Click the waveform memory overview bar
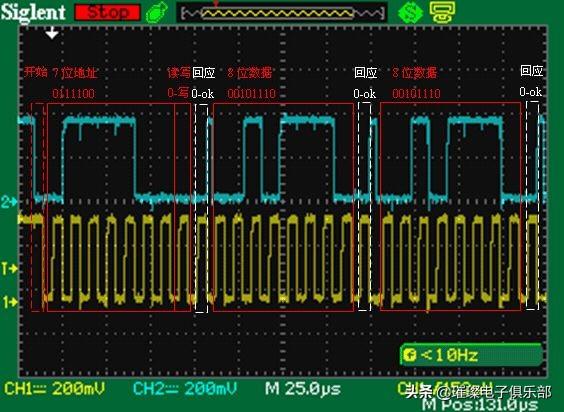This screenshot has height=412, width=564. pos(282,13)
